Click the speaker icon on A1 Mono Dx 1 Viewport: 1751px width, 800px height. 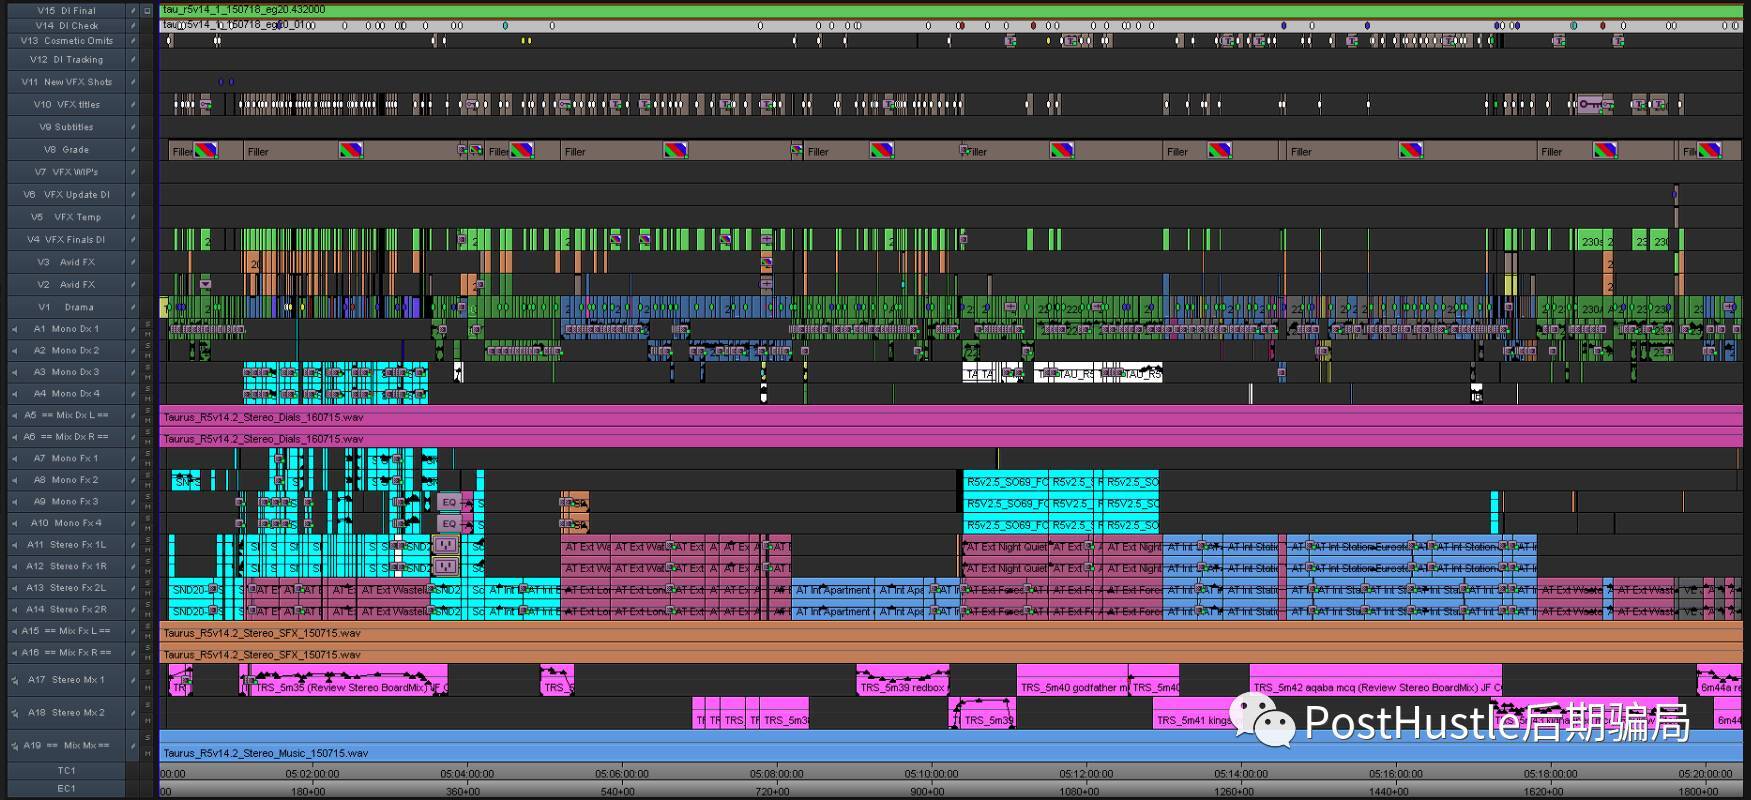click(14, 329)
